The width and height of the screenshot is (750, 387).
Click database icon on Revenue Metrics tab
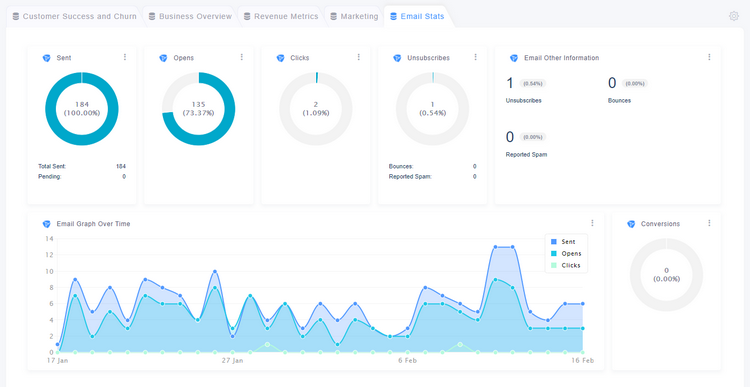pos(247,16)
